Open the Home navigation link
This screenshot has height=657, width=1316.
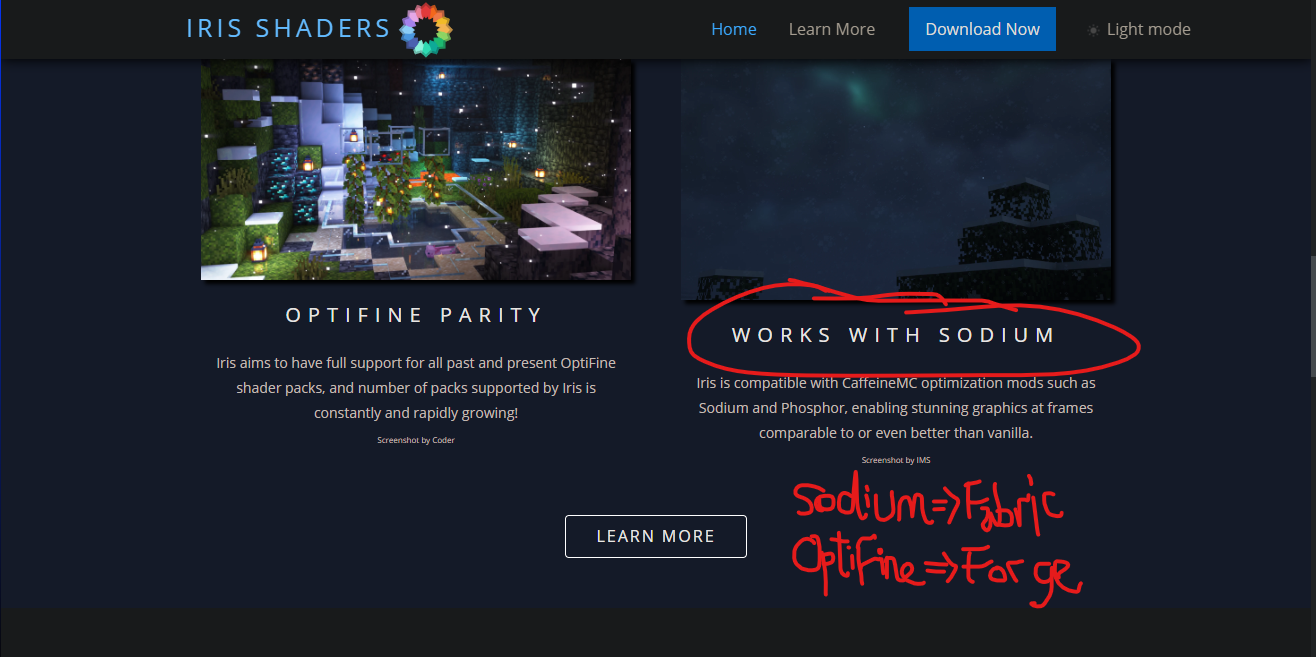pyautogui.click(x=734, y=29)
